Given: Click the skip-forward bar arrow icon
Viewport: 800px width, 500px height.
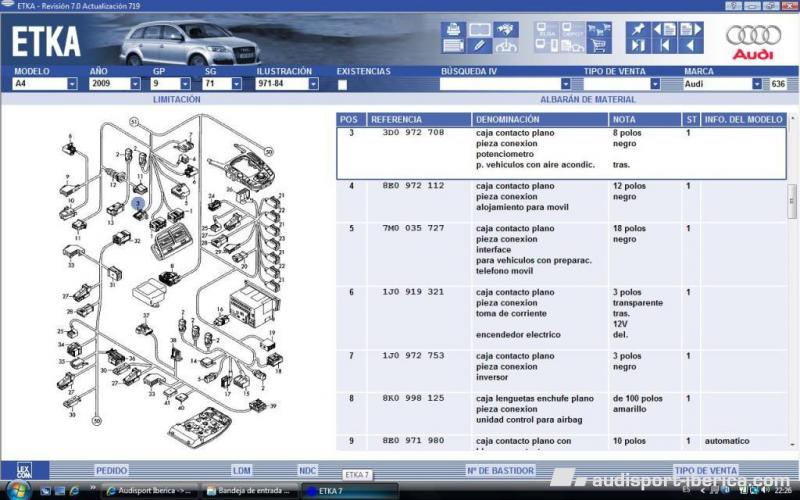Looking at the screenshot, I should coord(638,46).
